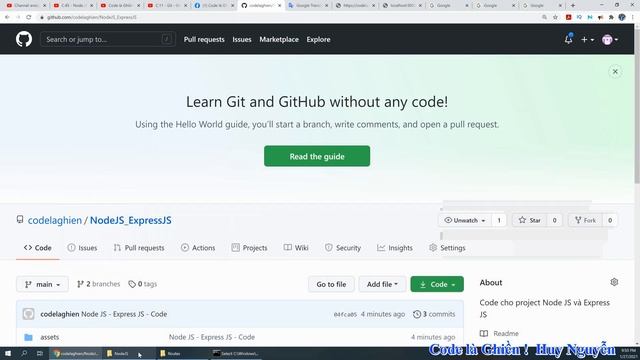Open a new browser tab
640x360 pixels.
[x=573, y=5]
